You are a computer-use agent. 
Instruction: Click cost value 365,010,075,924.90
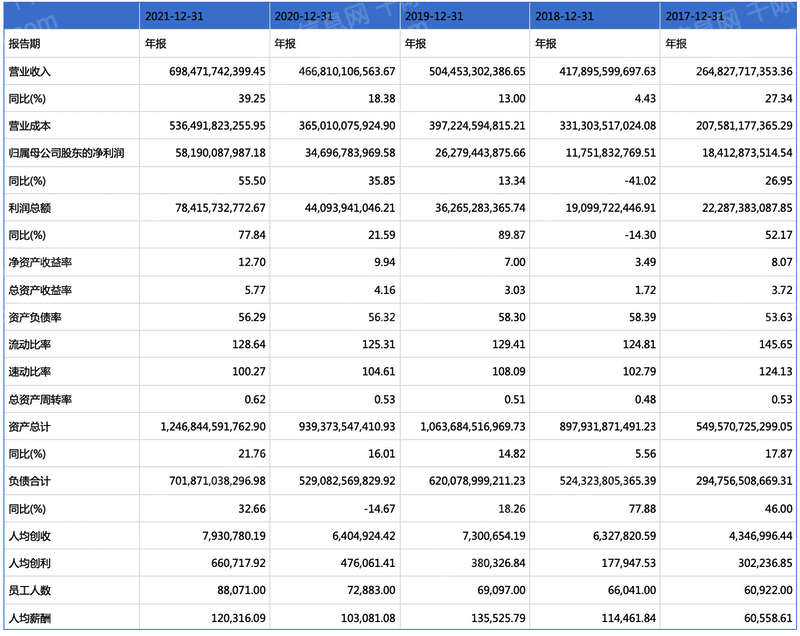347,126
